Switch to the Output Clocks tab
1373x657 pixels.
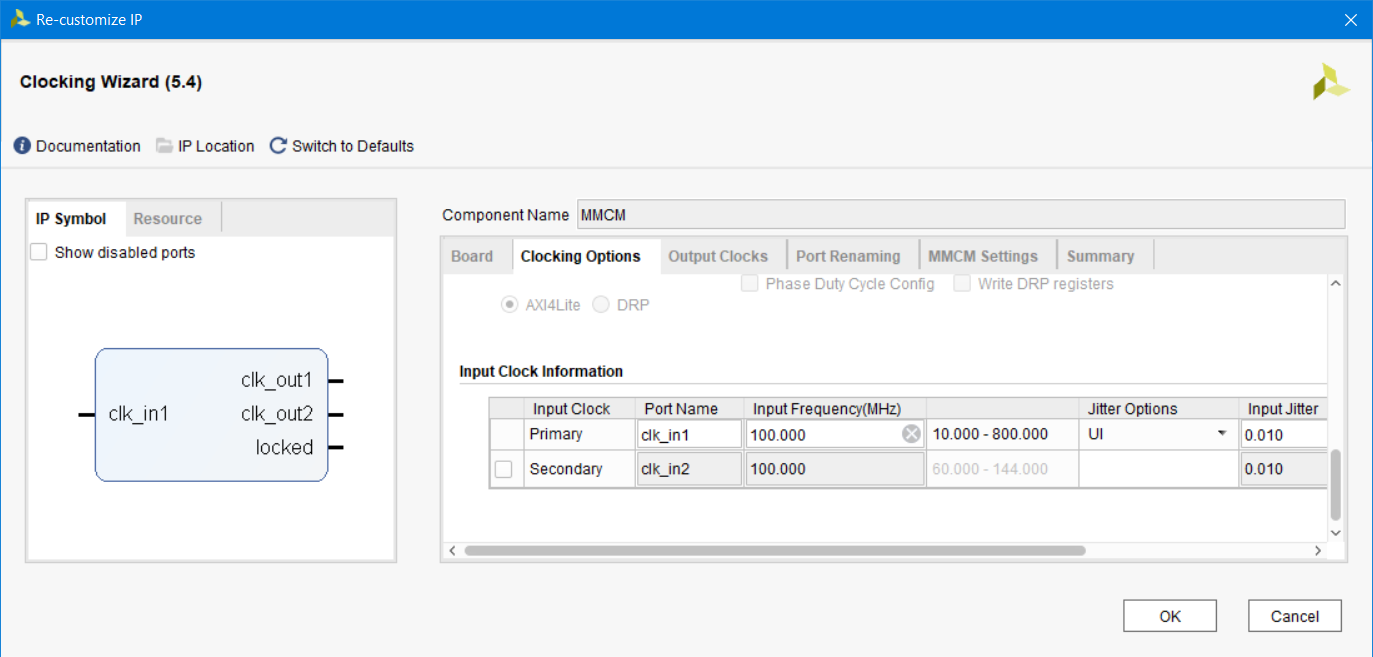pyautogui.click(x=717, y=256)
